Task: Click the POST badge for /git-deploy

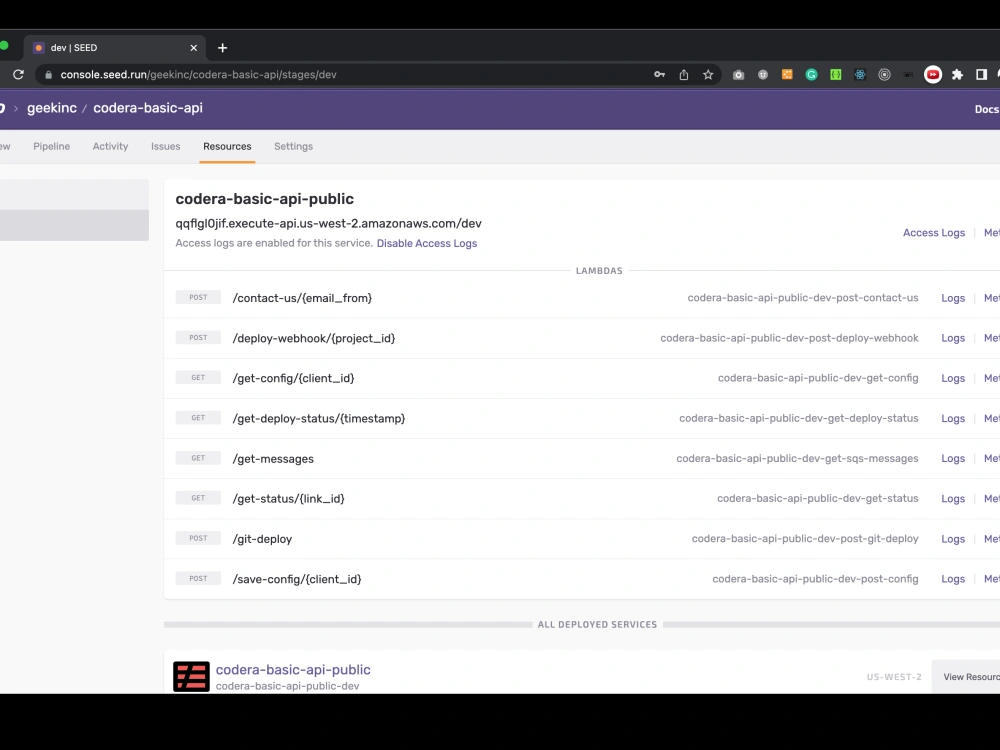Action: pyautogui.click(x=198, y=538)
